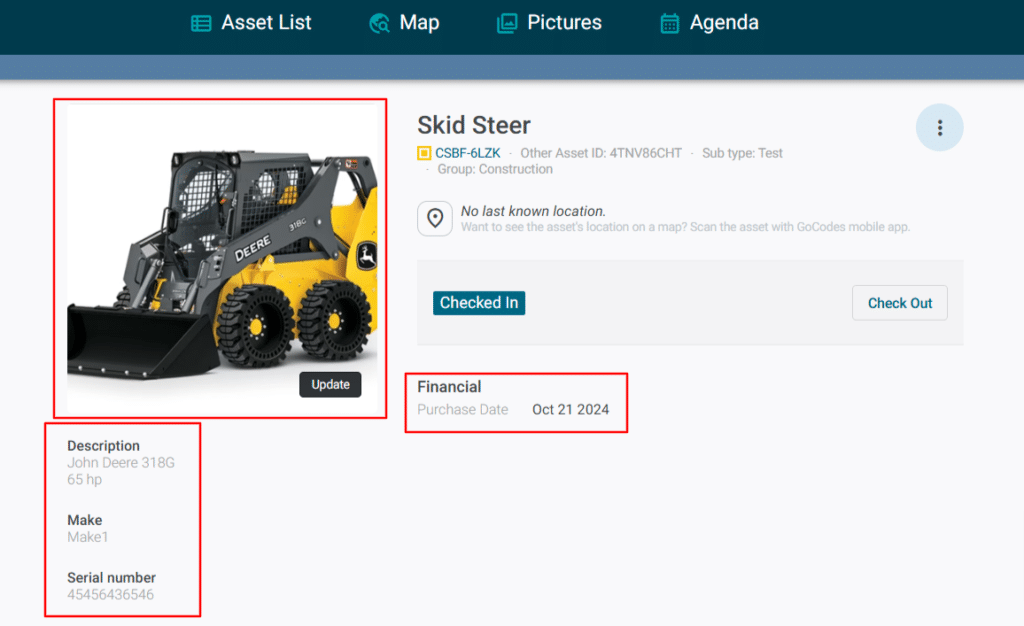
Task: Open the Asset List tab
Action: click(266, 22)
